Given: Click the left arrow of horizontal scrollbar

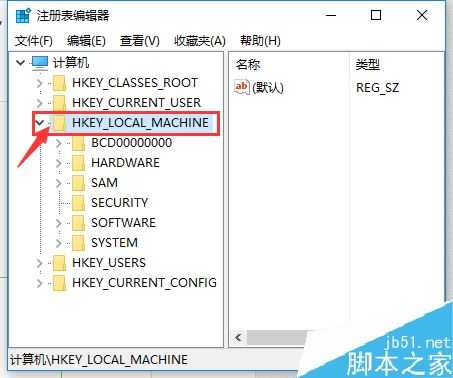Looking at the screenshot, I should (x=238, y=337).
